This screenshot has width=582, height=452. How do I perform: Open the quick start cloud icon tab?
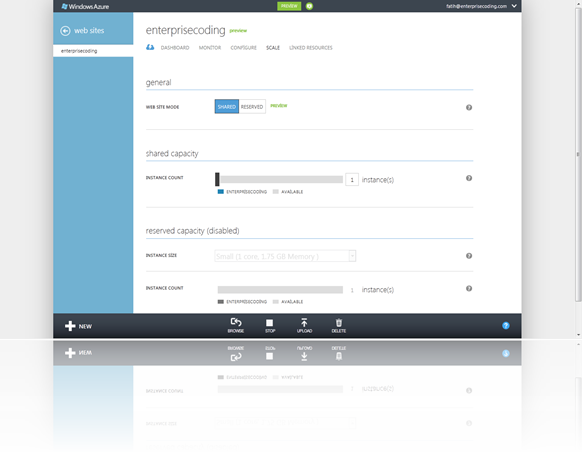(150, 47)
